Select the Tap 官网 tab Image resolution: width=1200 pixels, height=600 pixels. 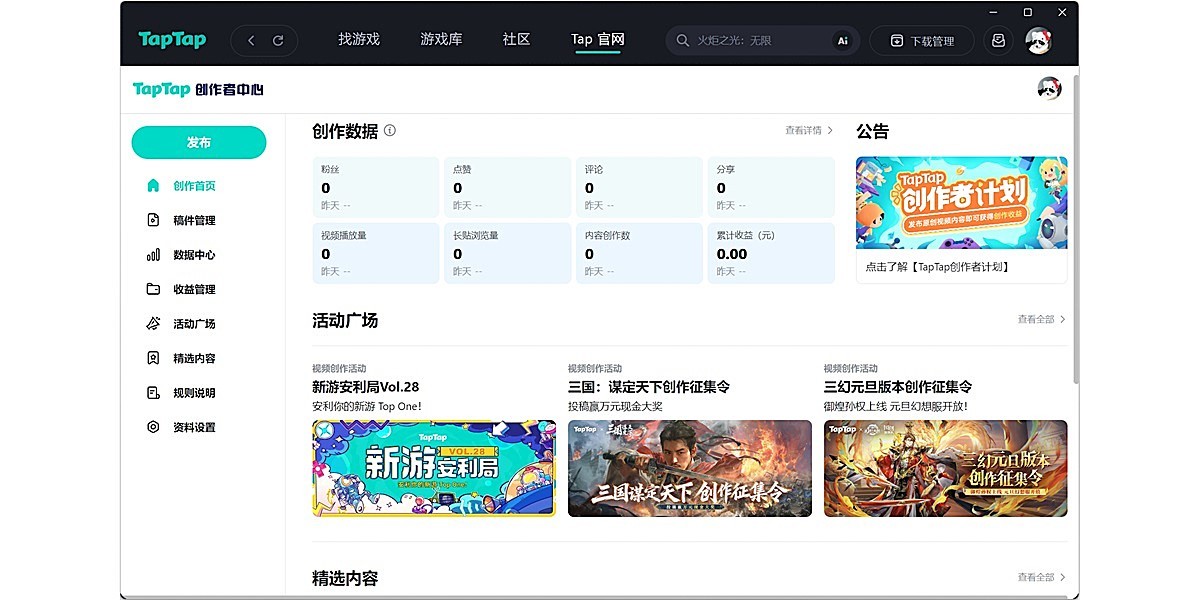click(596, 40)
